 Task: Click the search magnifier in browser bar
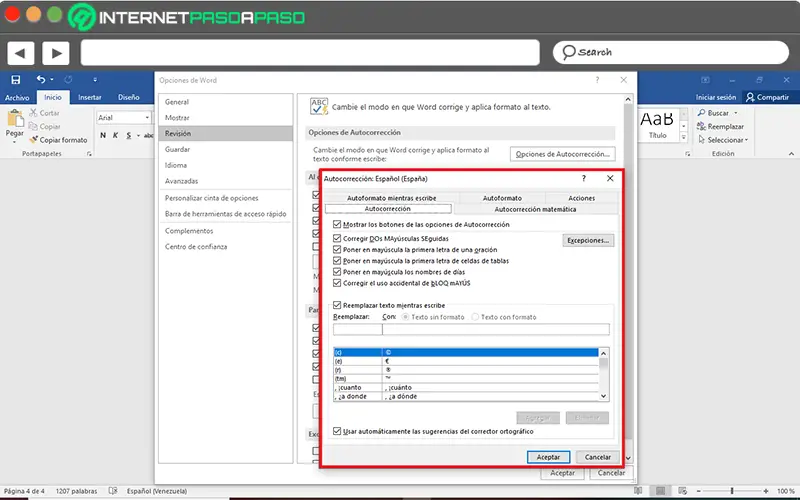click(x=568, y=52)
